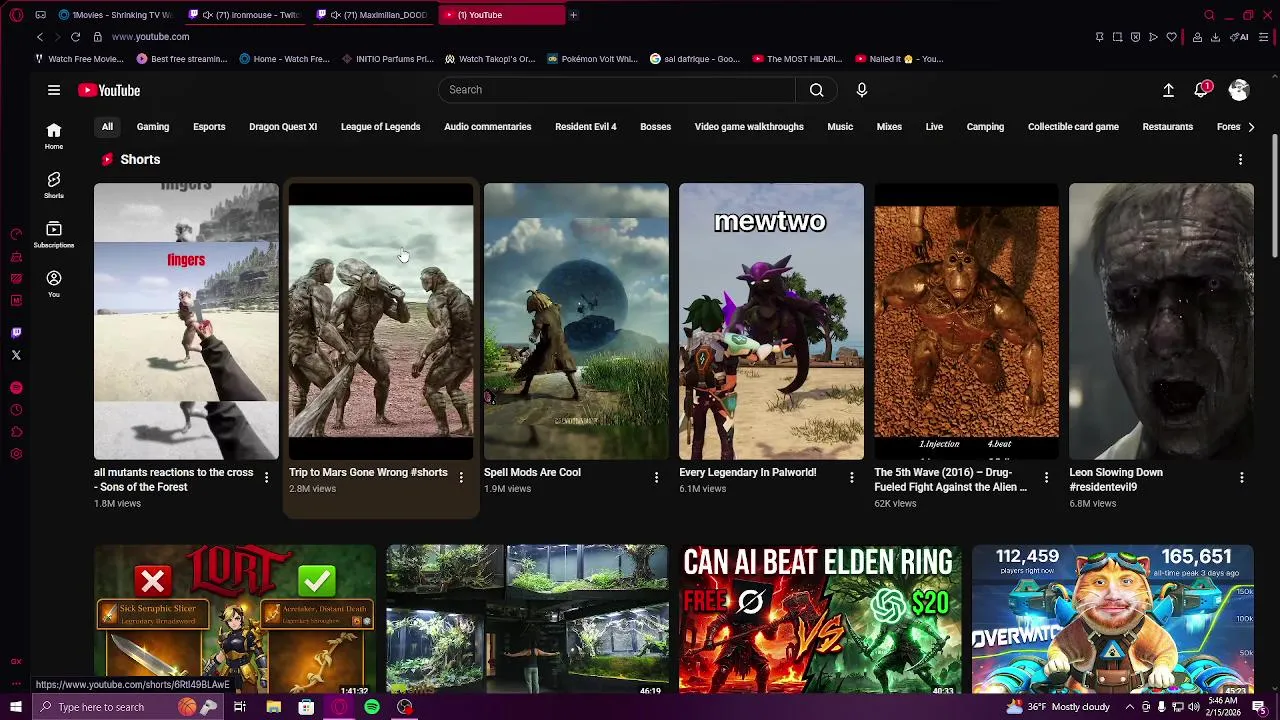
Task: Open the You section in sidebar
Action: 54,284
